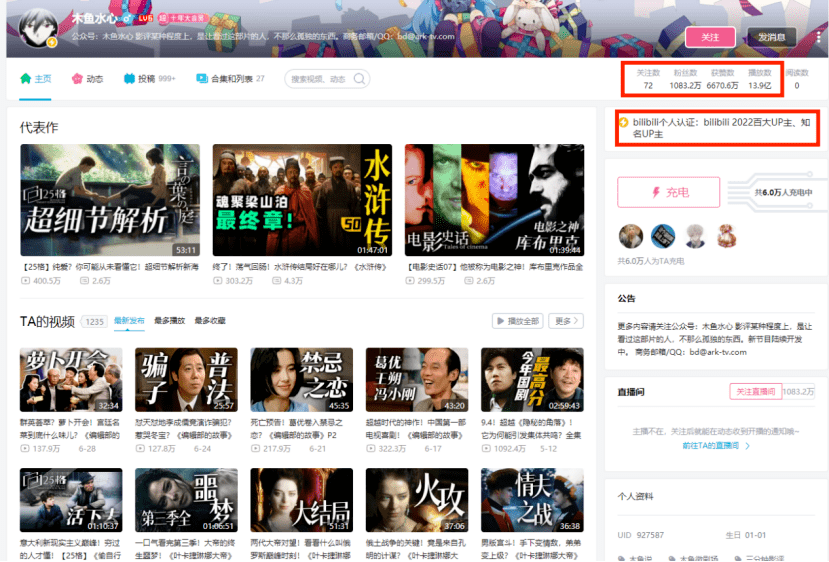Sort videos by 最多播放
Image resolution: width=829 pixels, height=562 pixels.
tap(169, 320)
